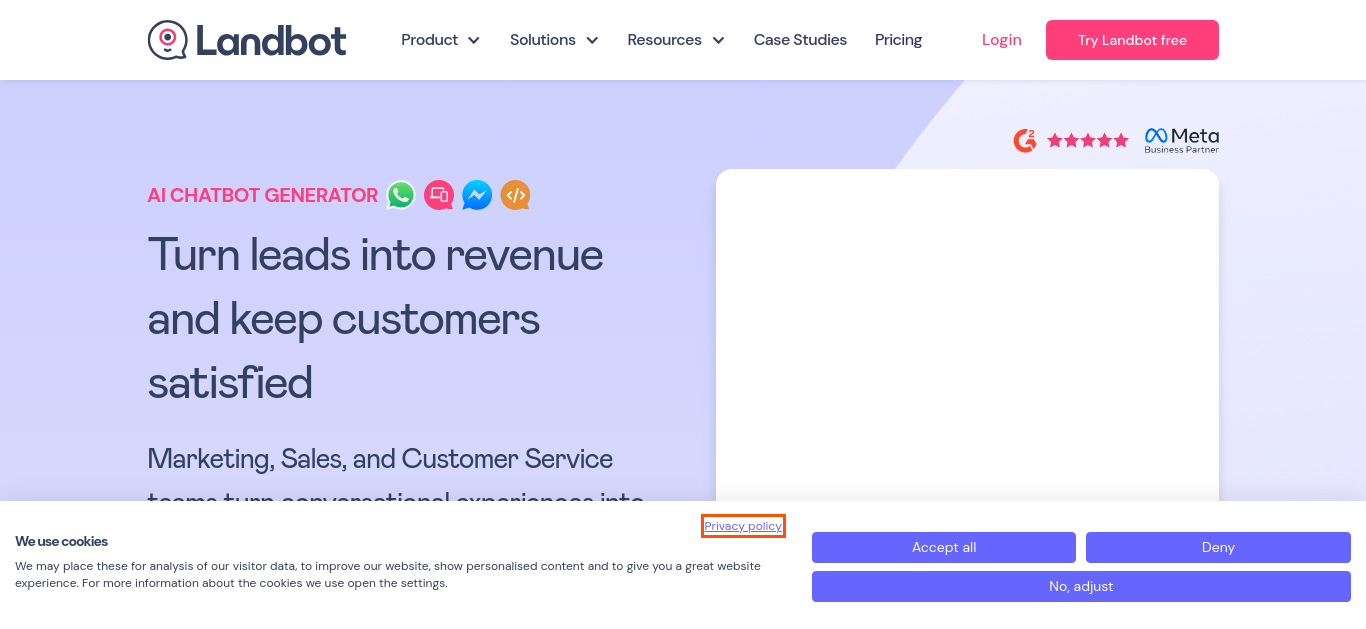1366x629 pixels.
Task: Click the Landbot logo icon
Action: [x=167, y=40]
